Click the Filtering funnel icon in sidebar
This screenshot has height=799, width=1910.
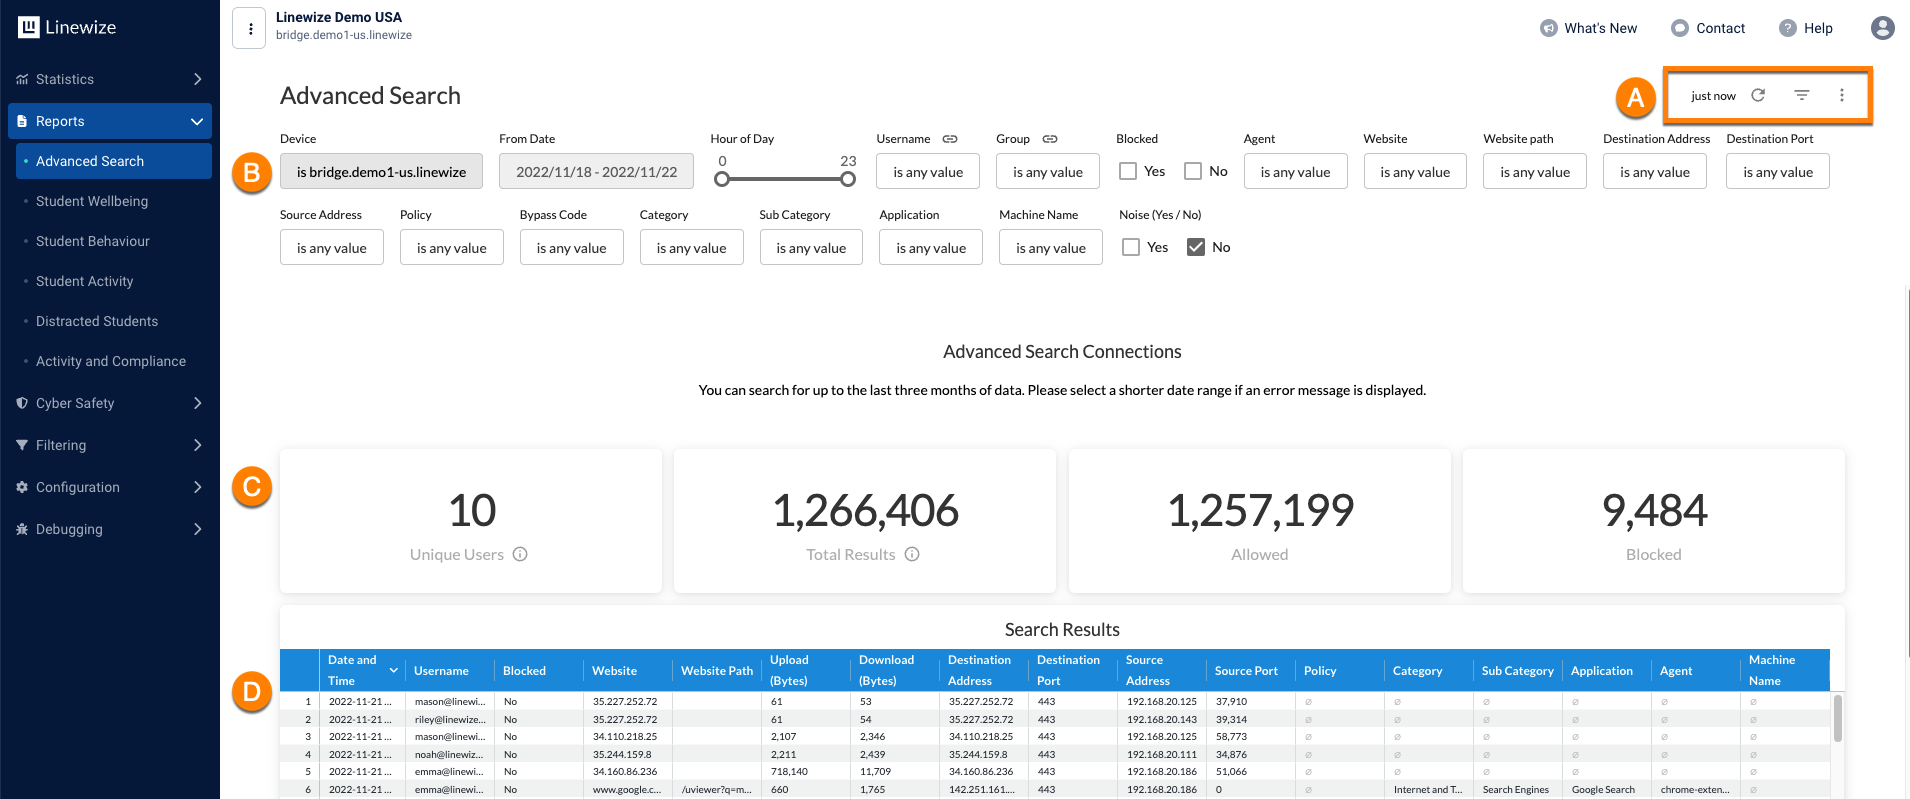pyautogui.click(x=22, y=445)
